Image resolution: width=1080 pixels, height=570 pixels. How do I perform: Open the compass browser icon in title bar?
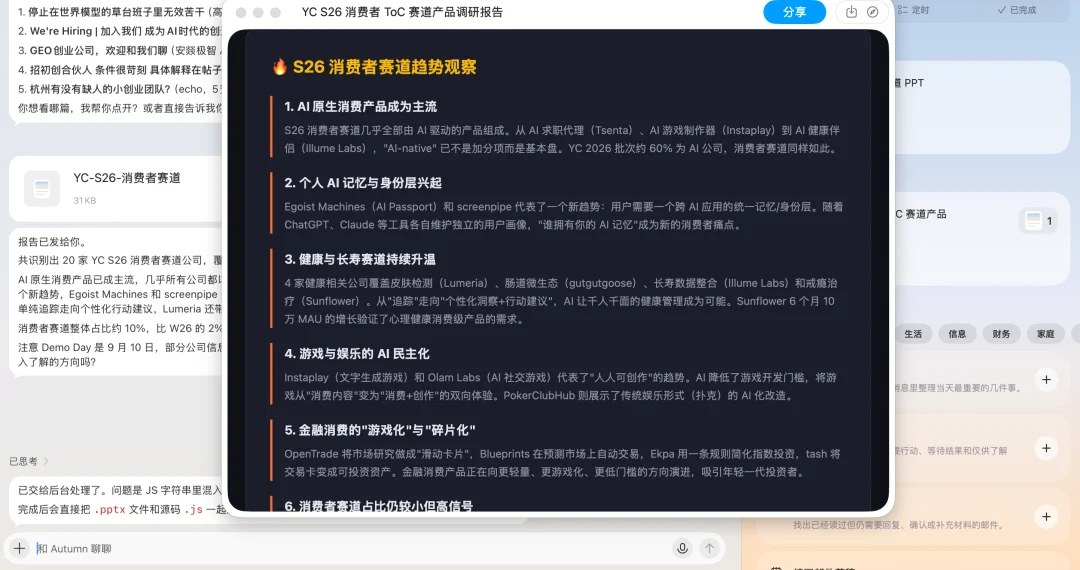coord(873,12)
